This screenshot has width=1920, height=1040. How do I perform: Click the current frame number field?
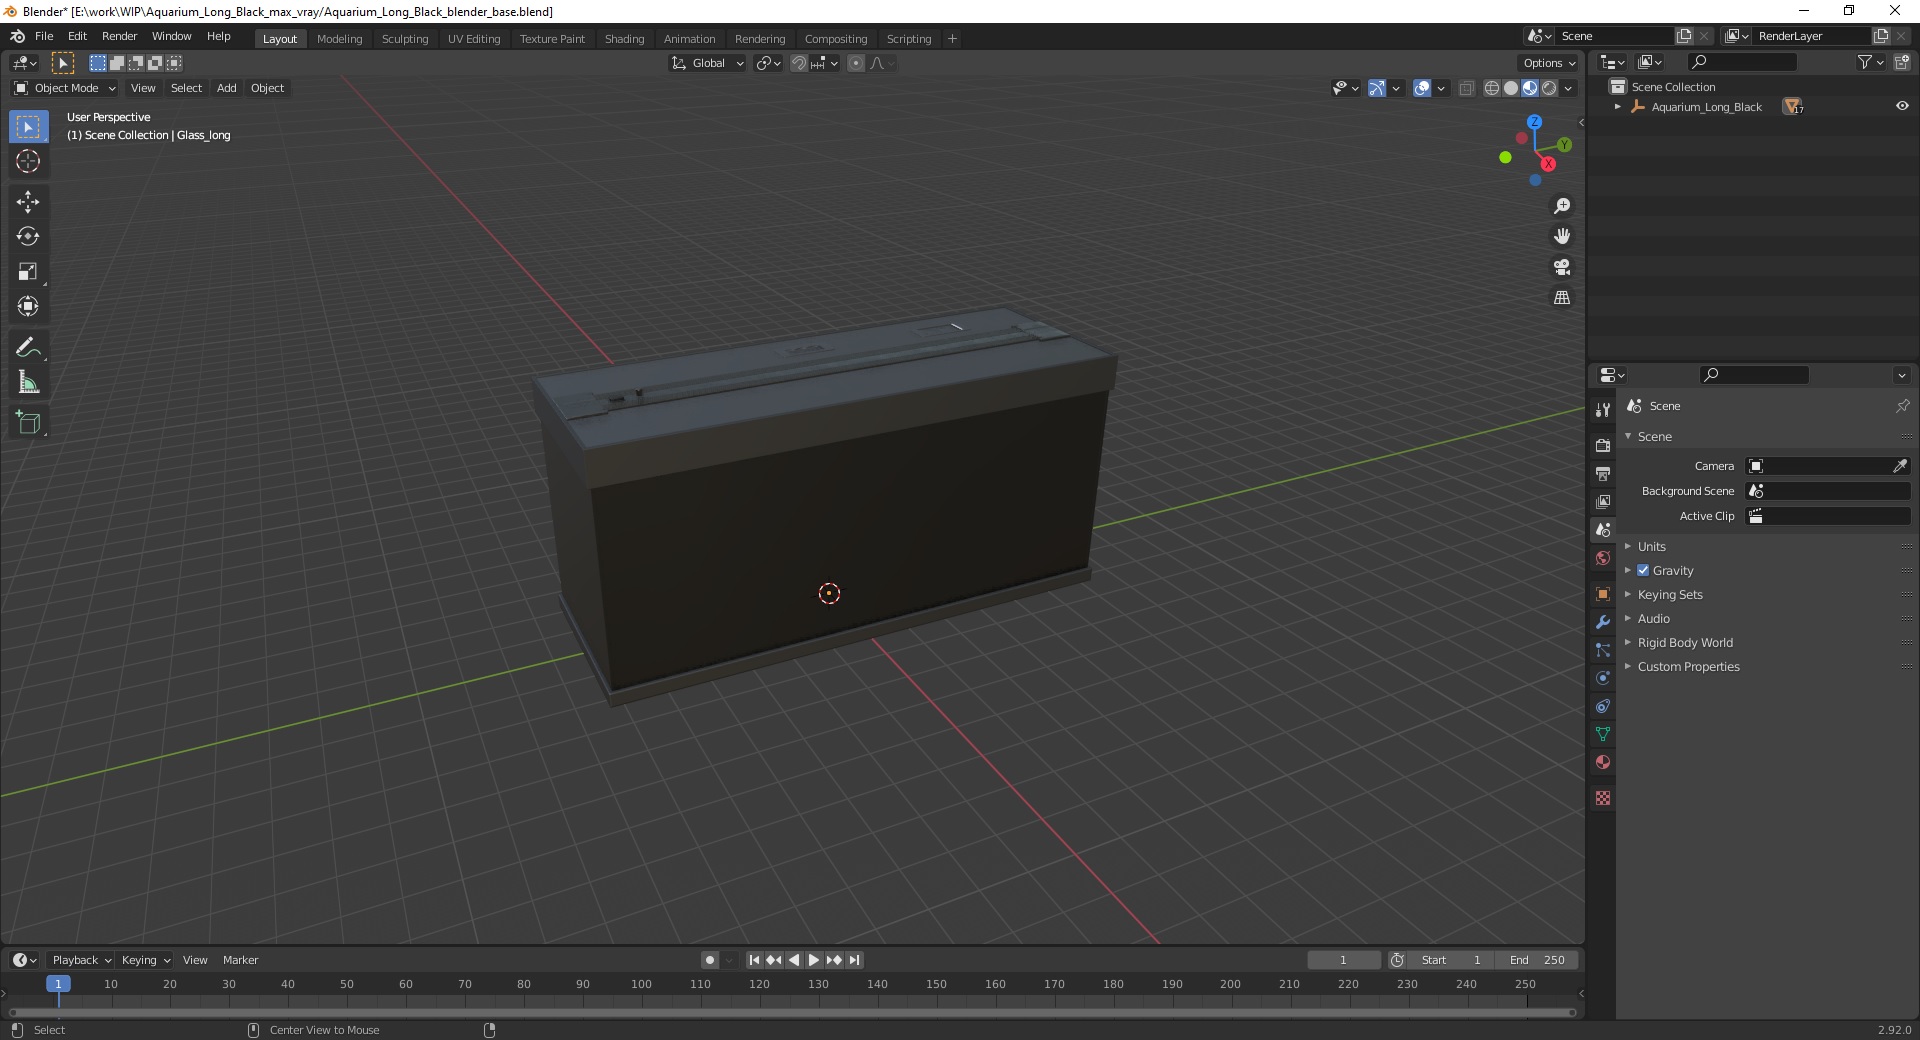[1344, 960]
